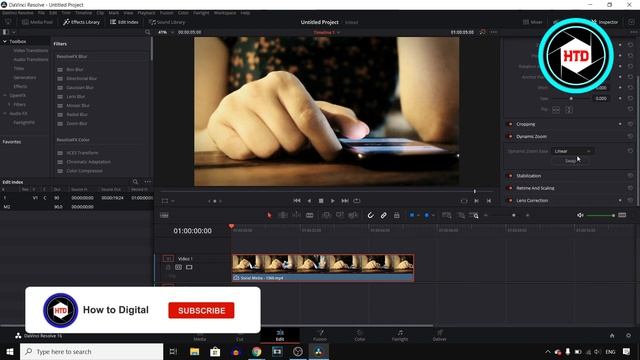Click the Match Frame icon

(x=464, y=201)
